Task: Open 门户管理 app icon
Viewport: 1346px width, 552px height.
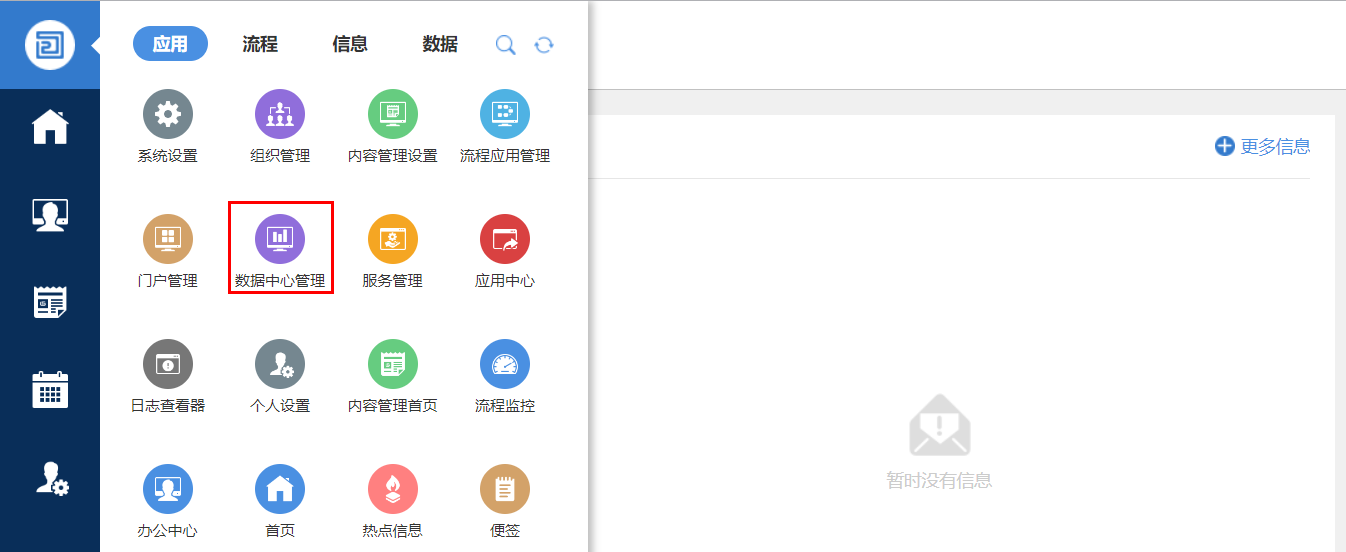Action: [168, 240]
